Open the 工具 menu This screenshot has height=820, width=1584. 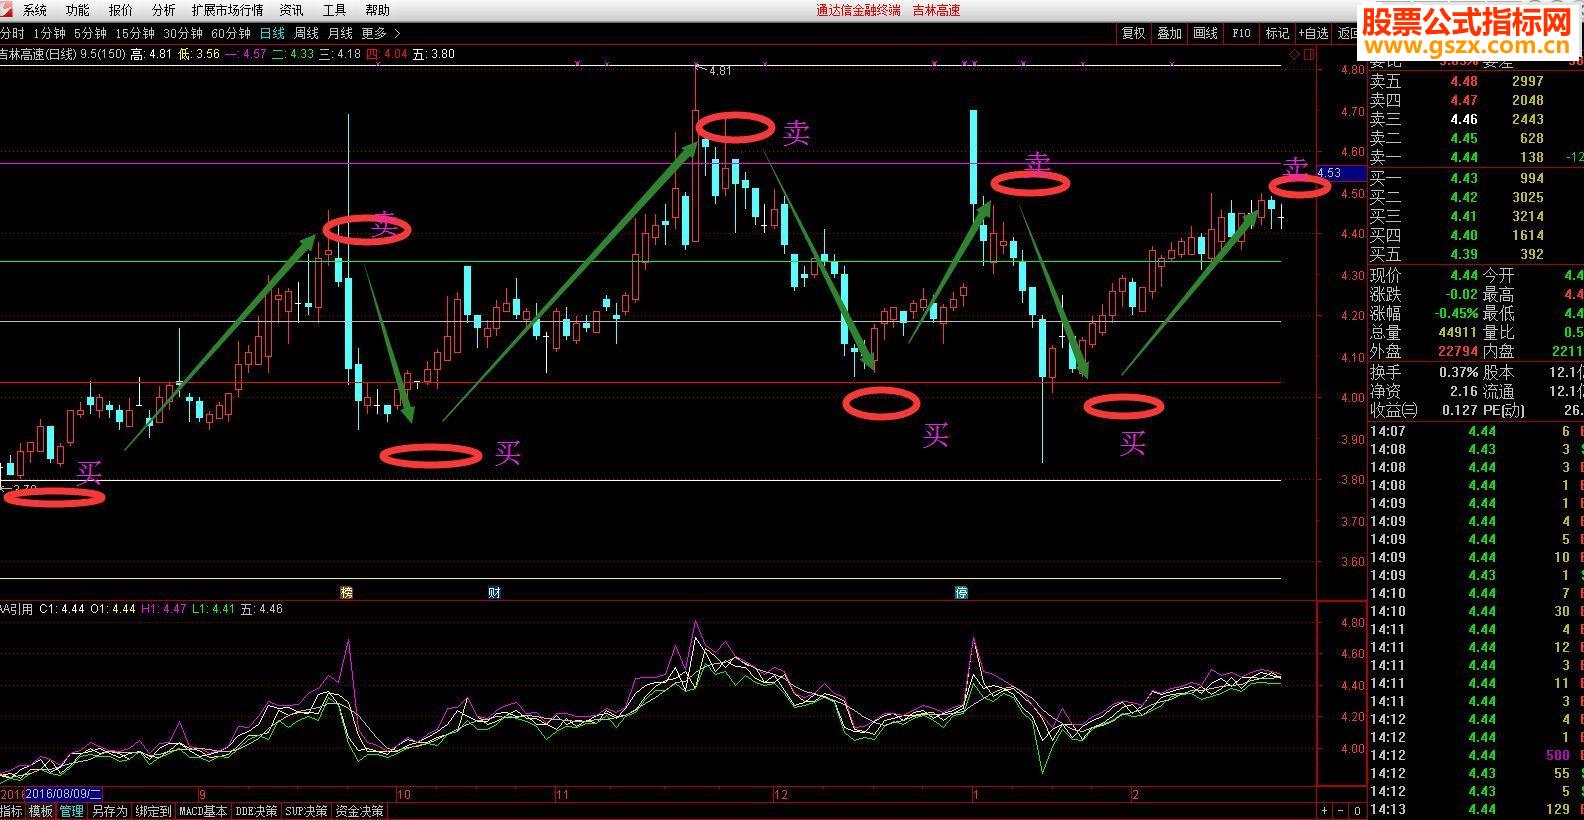click(335, 10)
